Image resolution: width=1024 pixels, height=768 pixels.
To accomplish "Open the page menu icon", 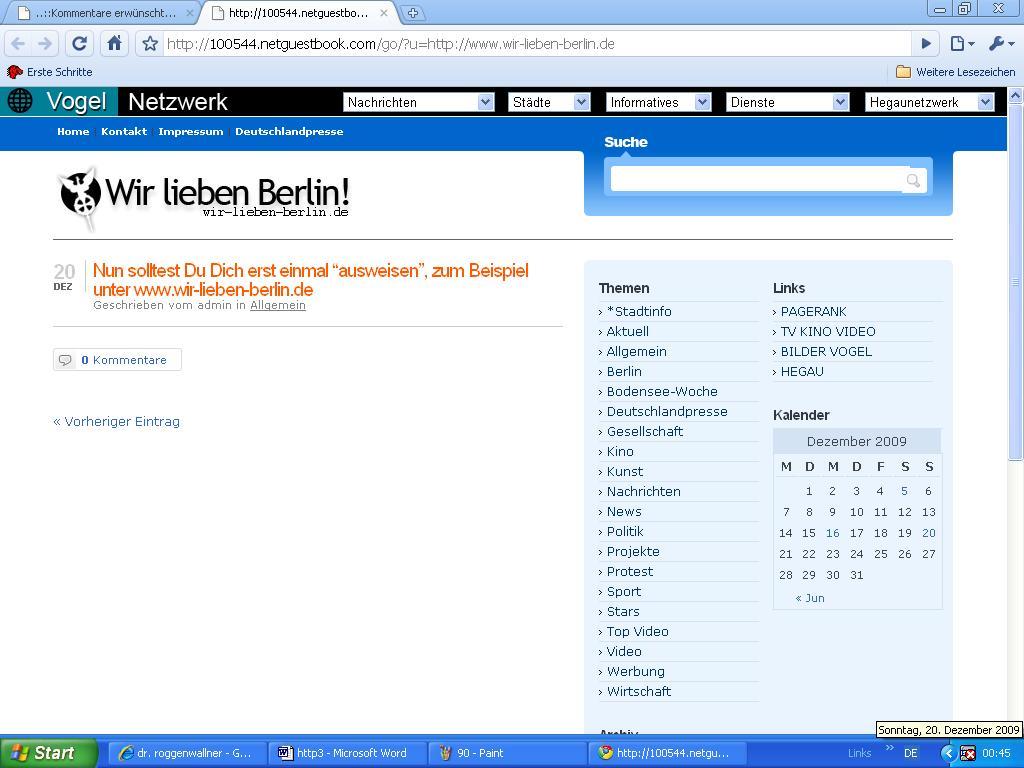I will (961, 44).
